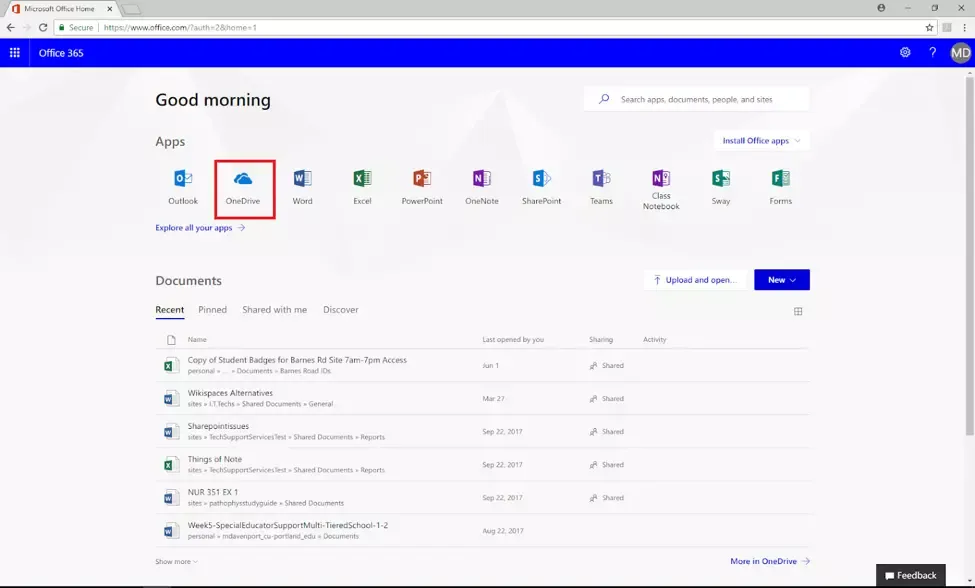The width and height of the screenshot is (975, 588).
Task: Click the Office 365 header title
Action: 61,53
